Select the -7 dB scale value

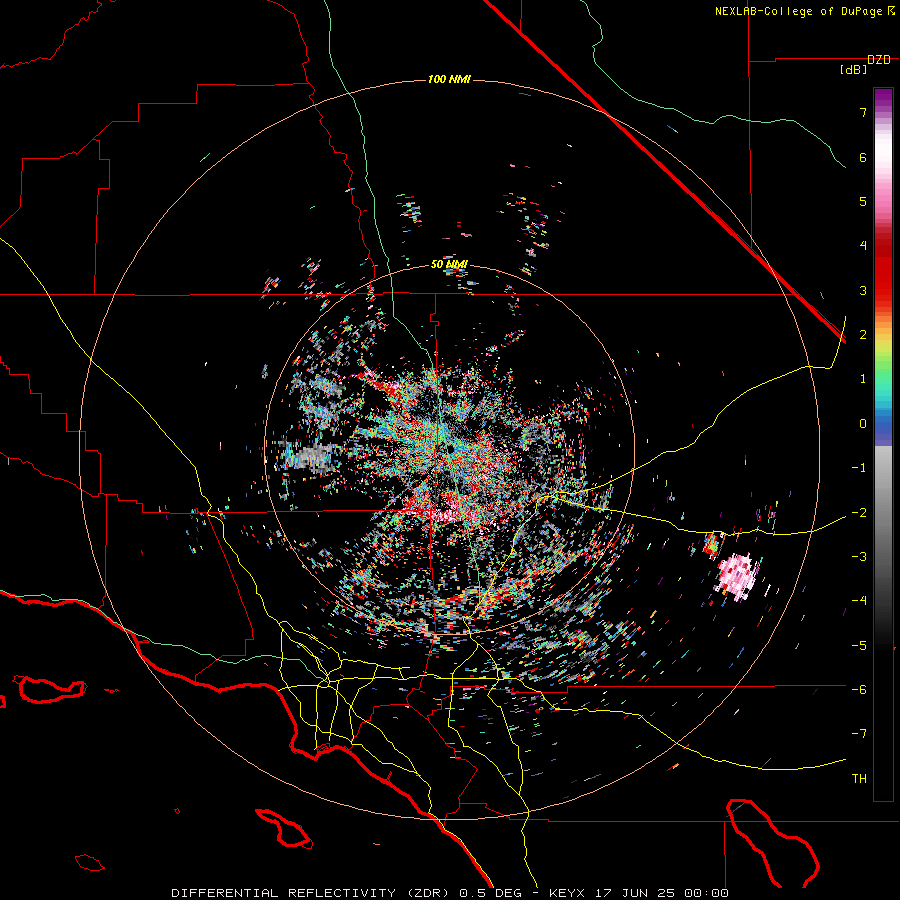pyautogui.click(x=859, y=734)
